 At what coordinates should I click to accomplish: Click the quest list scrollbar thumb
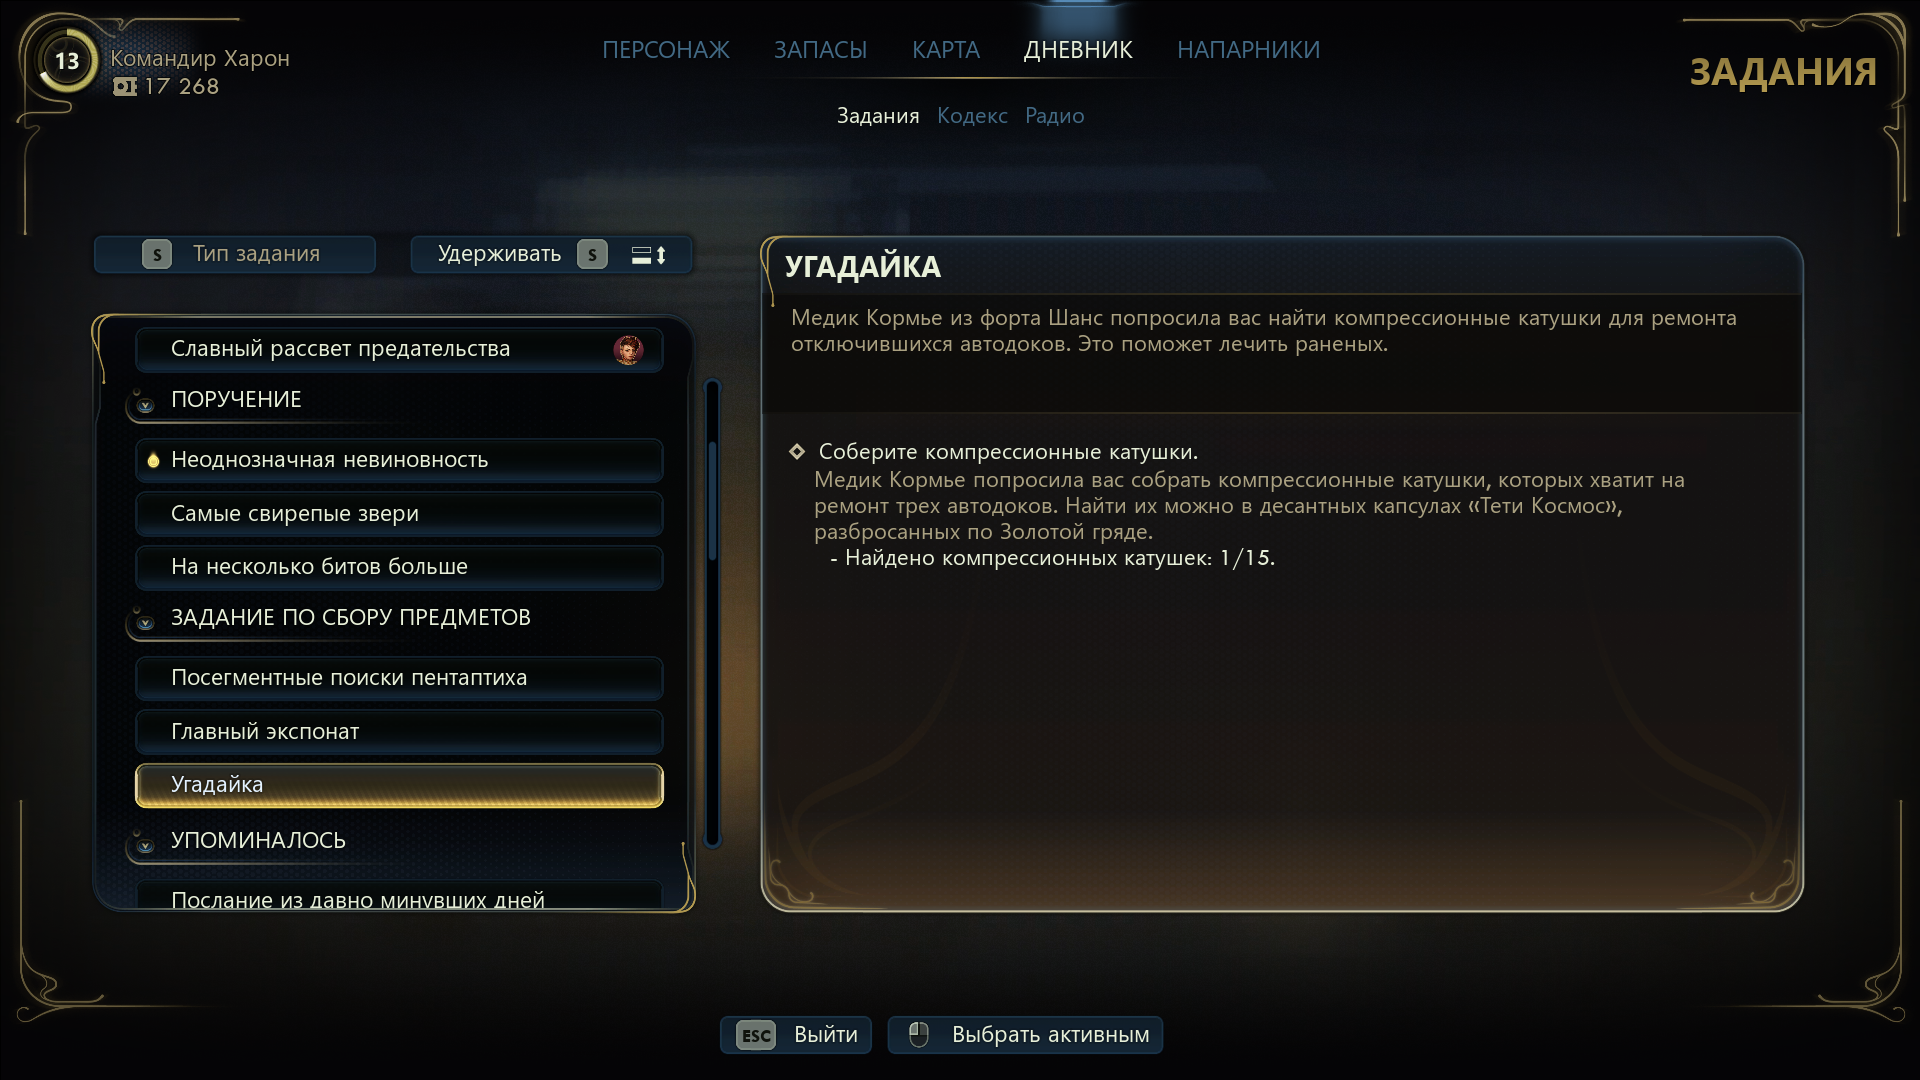click(x=712, y=500)
